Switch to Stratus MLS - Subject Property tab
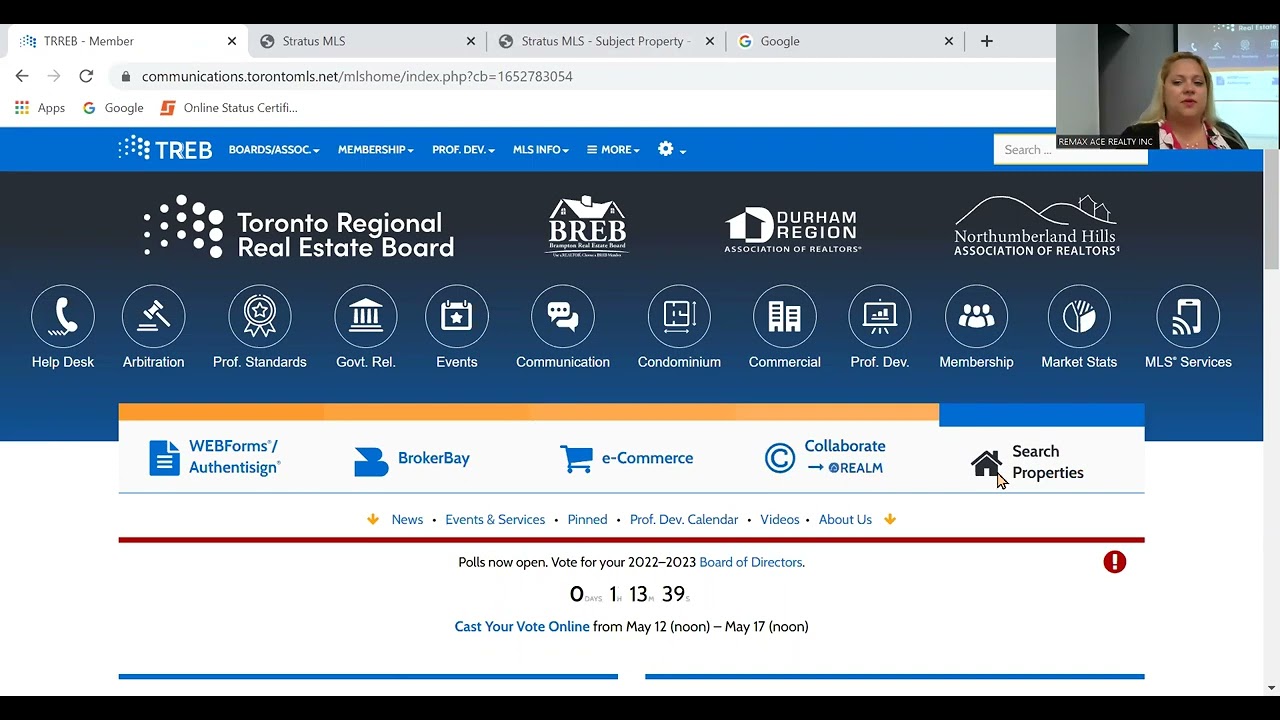1280x720 pixels. tap(606, 41)
